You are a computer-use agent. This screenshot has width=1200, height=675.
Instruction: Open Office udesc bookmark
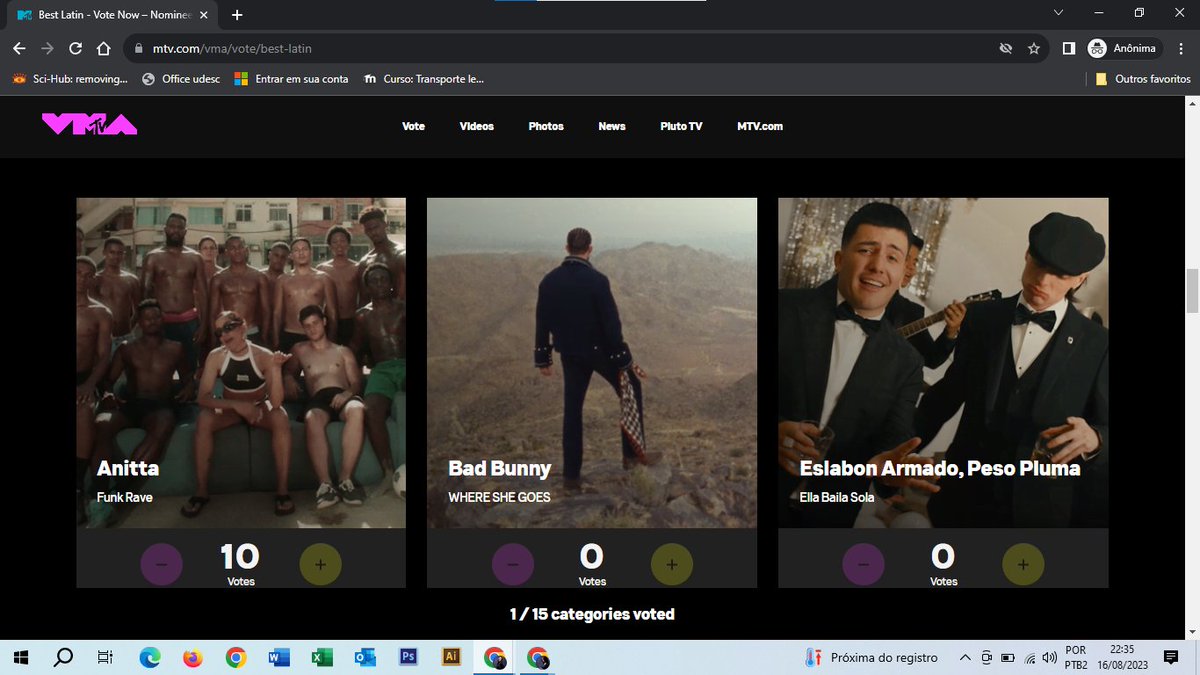click(x=181, y=79)
